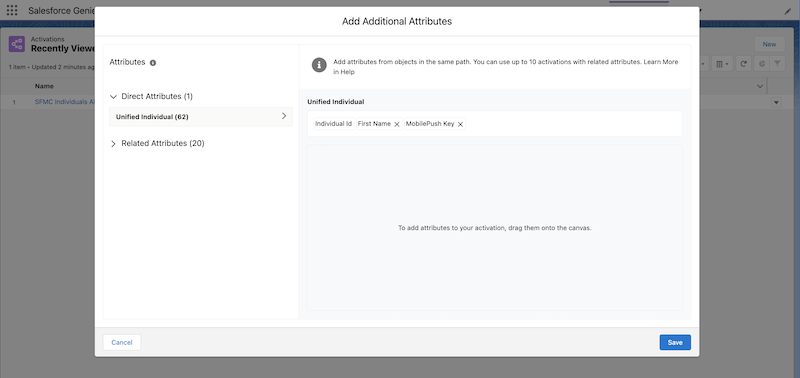Image resolution: width=800 pixels, height=378 pixels.
Task: Click the MobilePush Key pill label
Action: pos(430,124)
